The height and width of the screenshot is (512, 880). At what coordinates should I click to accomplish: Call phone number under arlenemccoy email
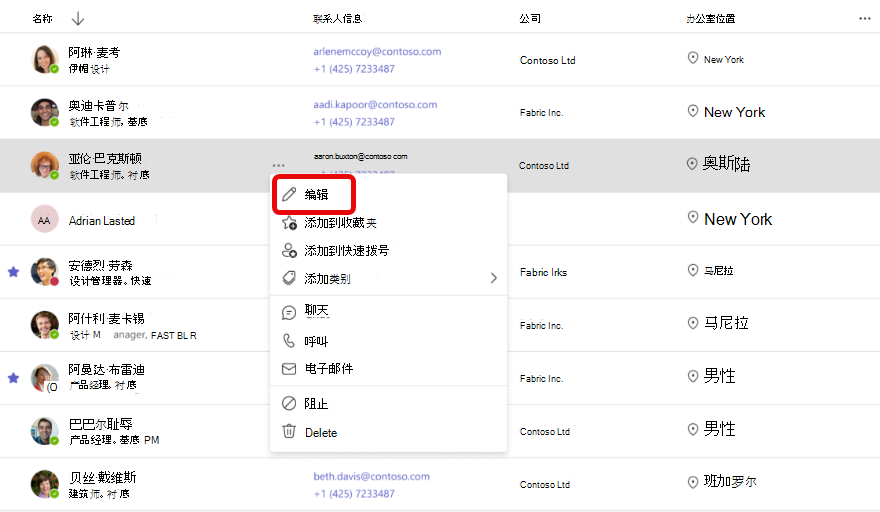click(x=354, y=69)
